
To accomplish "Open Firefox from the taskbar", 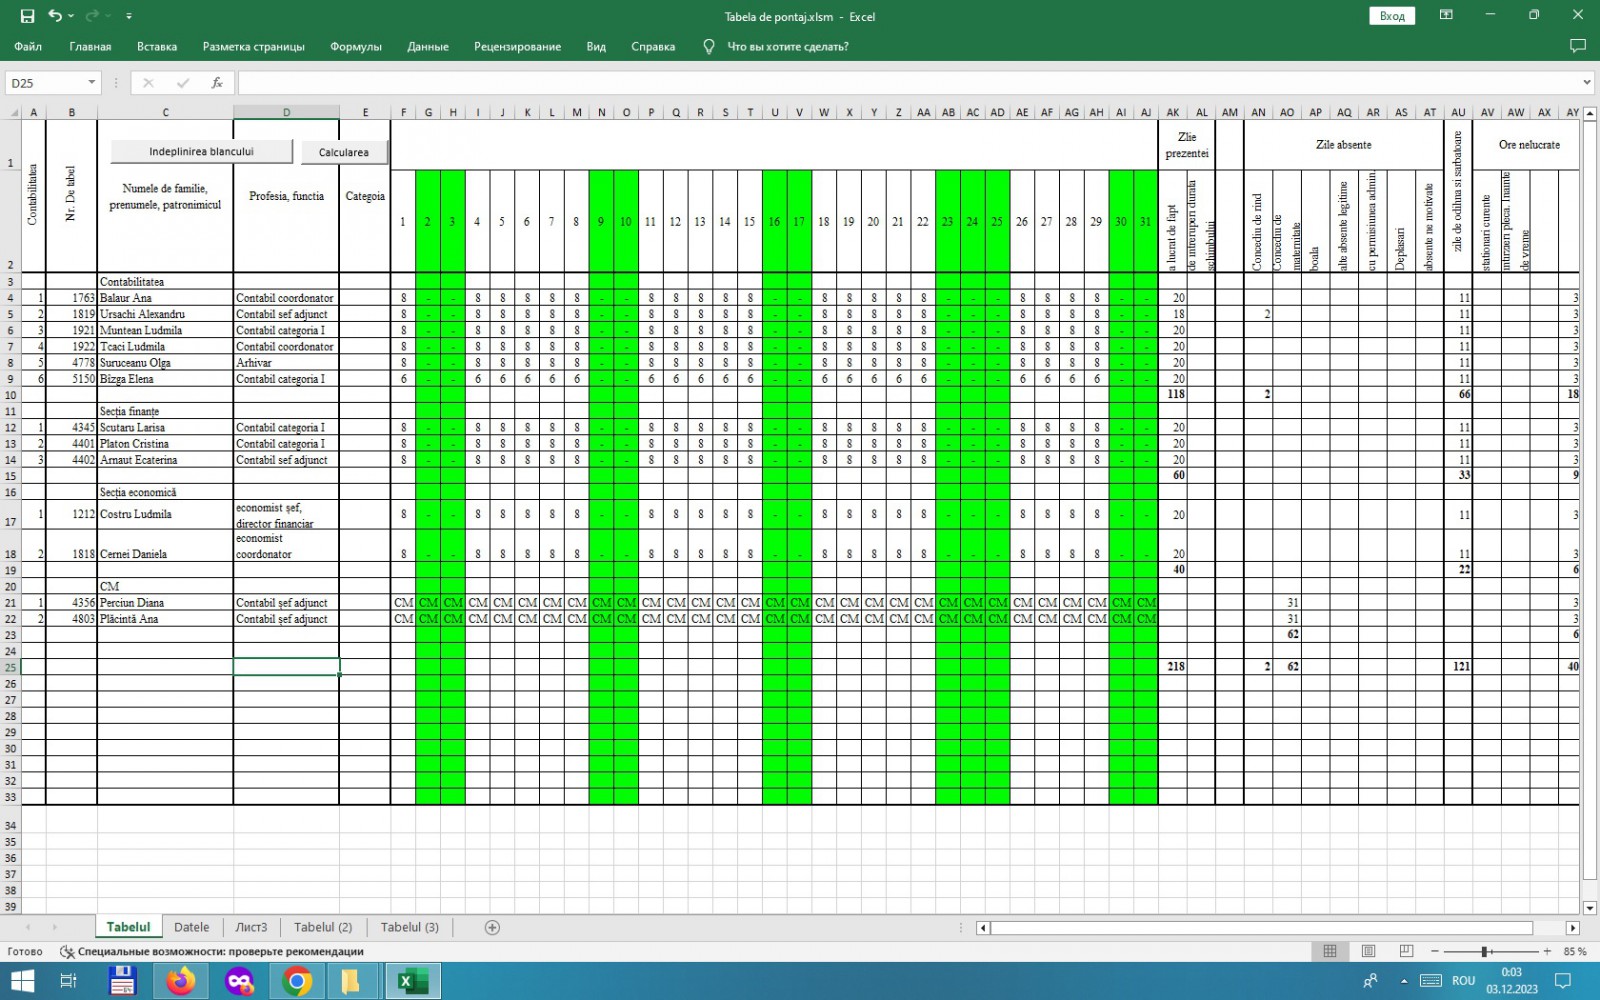I will click(x=181, y=981).
